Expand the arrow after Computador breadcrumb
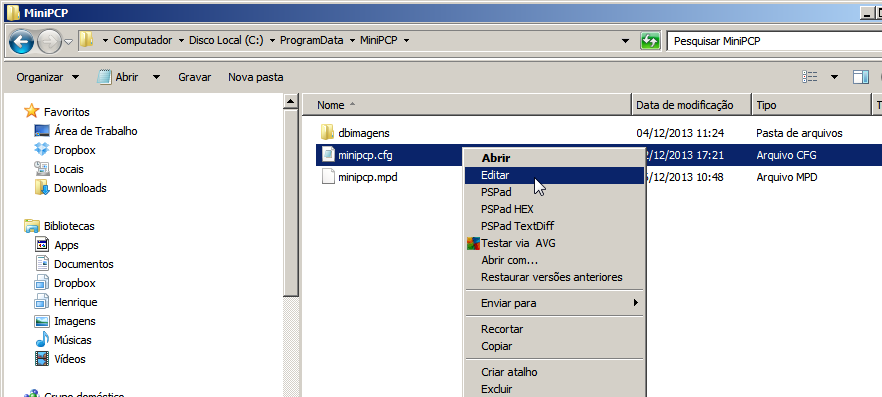 click(181, 40)
